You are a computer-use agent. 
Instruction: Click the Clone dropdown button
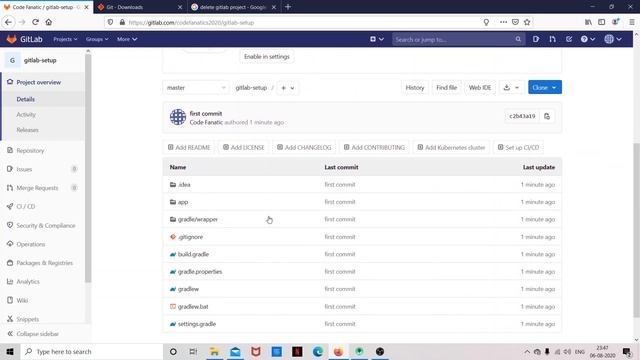coord(544,87)
